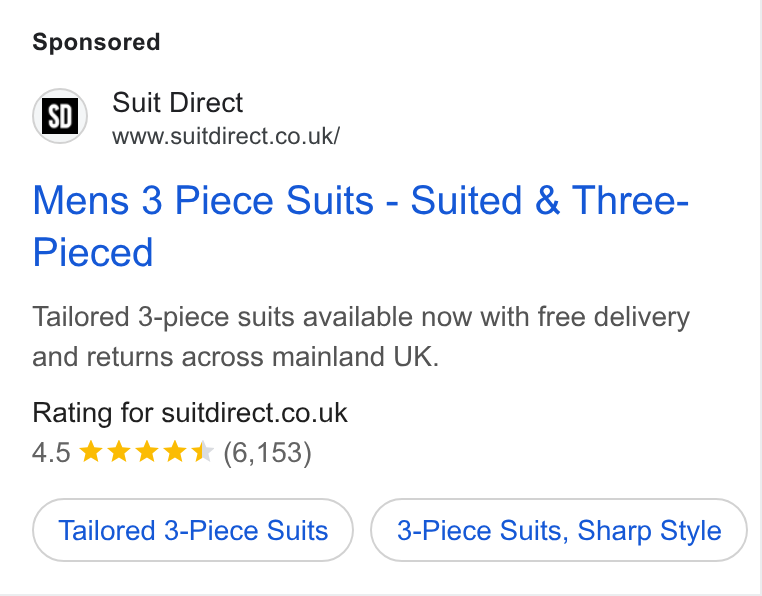The height and width of the screenshot is (596, 762).
Task: Click the first gold rating star
Action: (90, 452)
